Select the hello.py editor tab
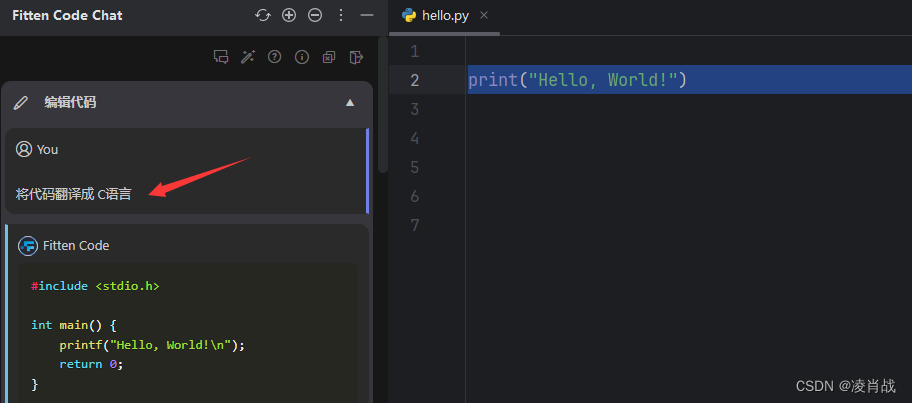This screenshot has width=912, height=403. click(x=444, y=16)
